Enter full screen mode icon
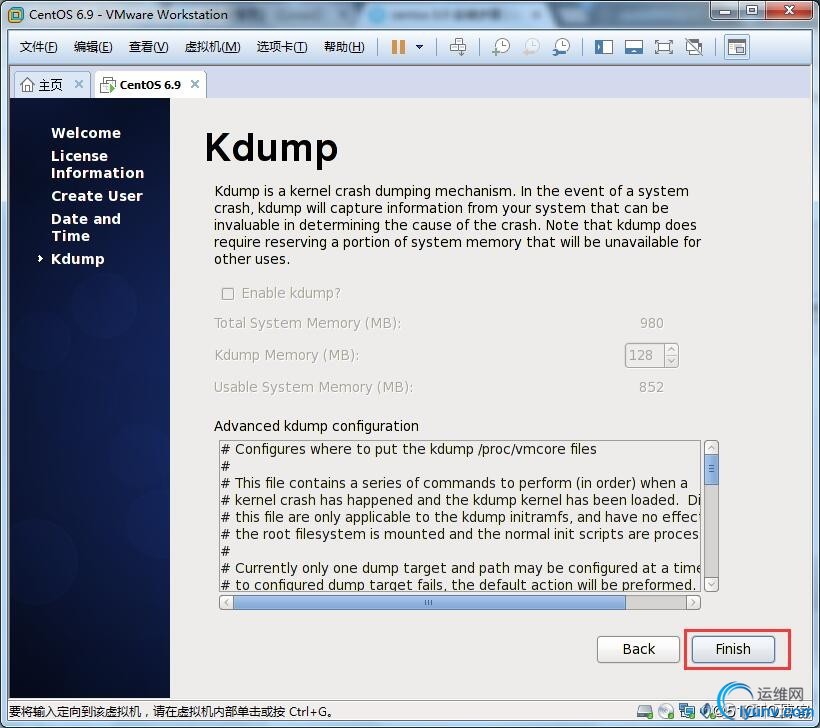This screenshot has width=820, height=728. [x=664, y=47]
